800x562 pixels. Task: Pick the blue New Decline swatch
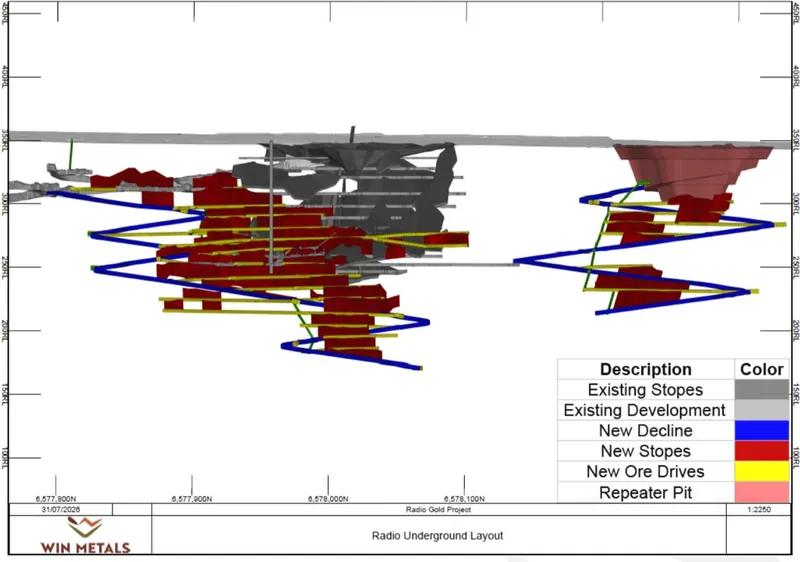pos(762,430)
